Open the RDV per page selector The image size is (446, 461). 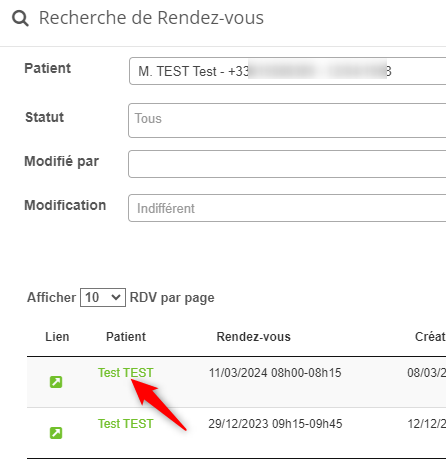tap(103, 297)
